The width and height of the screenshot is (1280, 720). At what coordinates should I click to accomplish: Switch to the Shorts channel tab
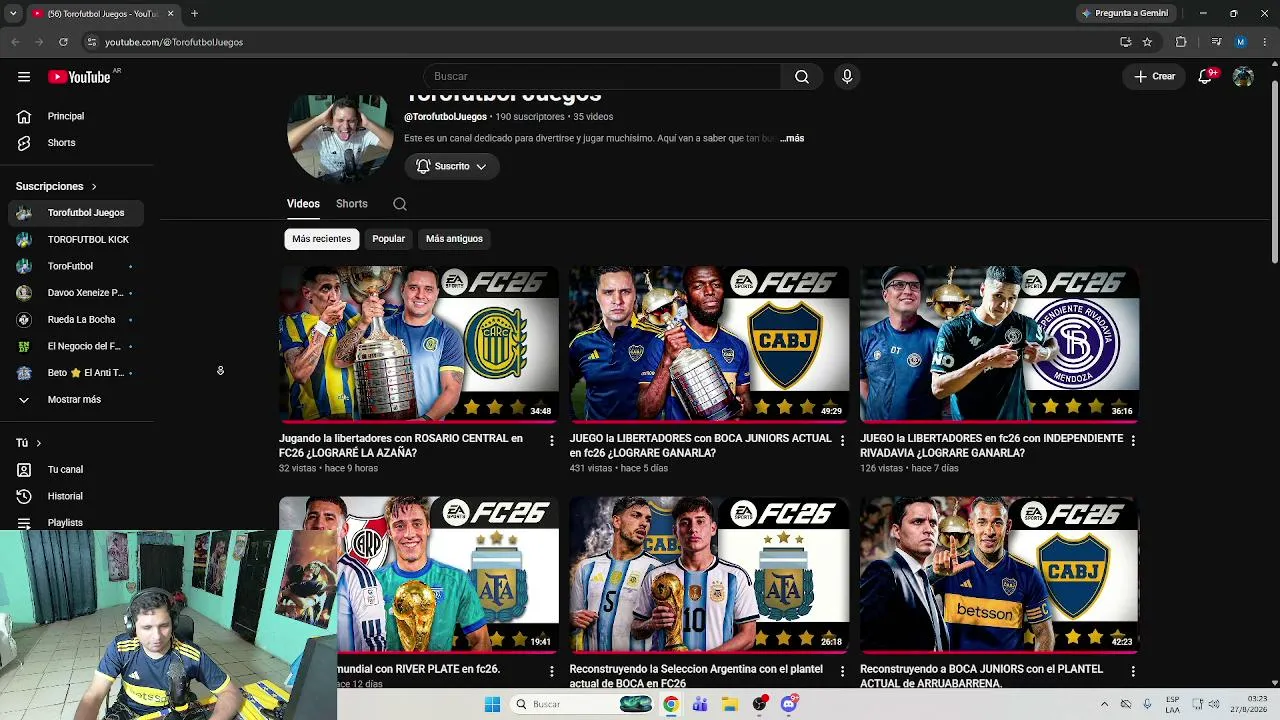click(x=352, y=204)
